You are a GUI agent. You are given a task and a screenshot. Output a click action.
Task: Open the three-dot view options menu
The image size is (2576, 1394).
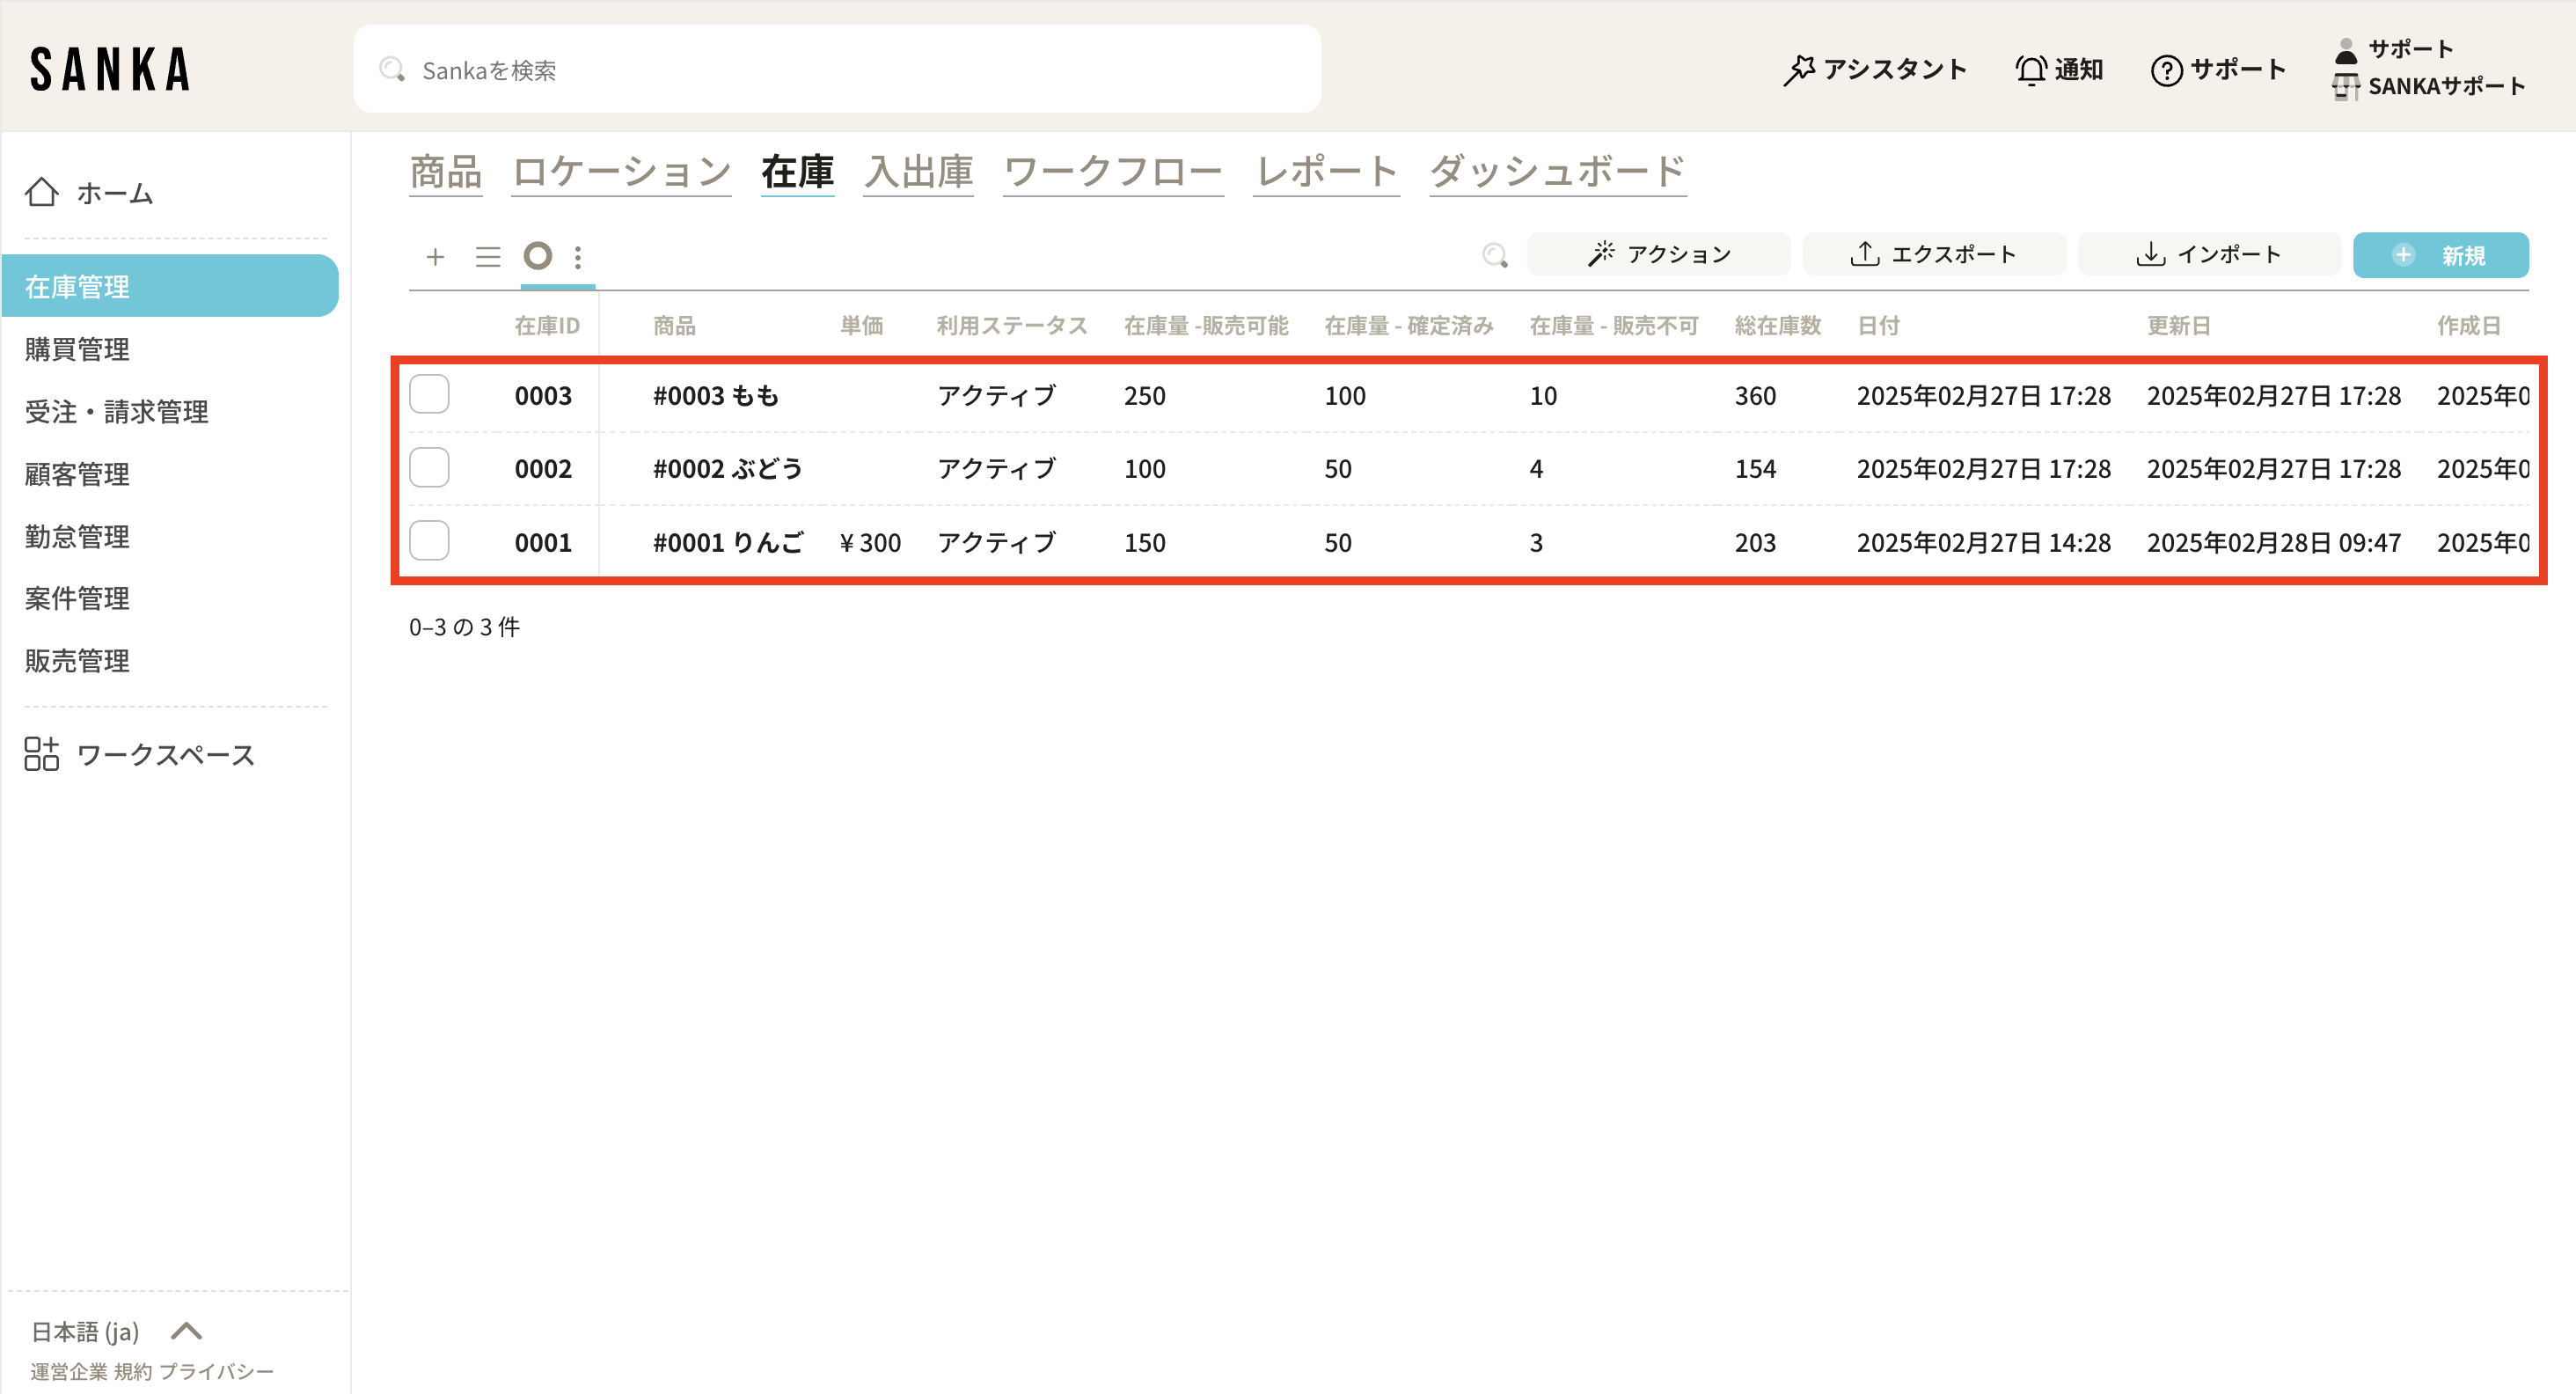coord(578,257)
